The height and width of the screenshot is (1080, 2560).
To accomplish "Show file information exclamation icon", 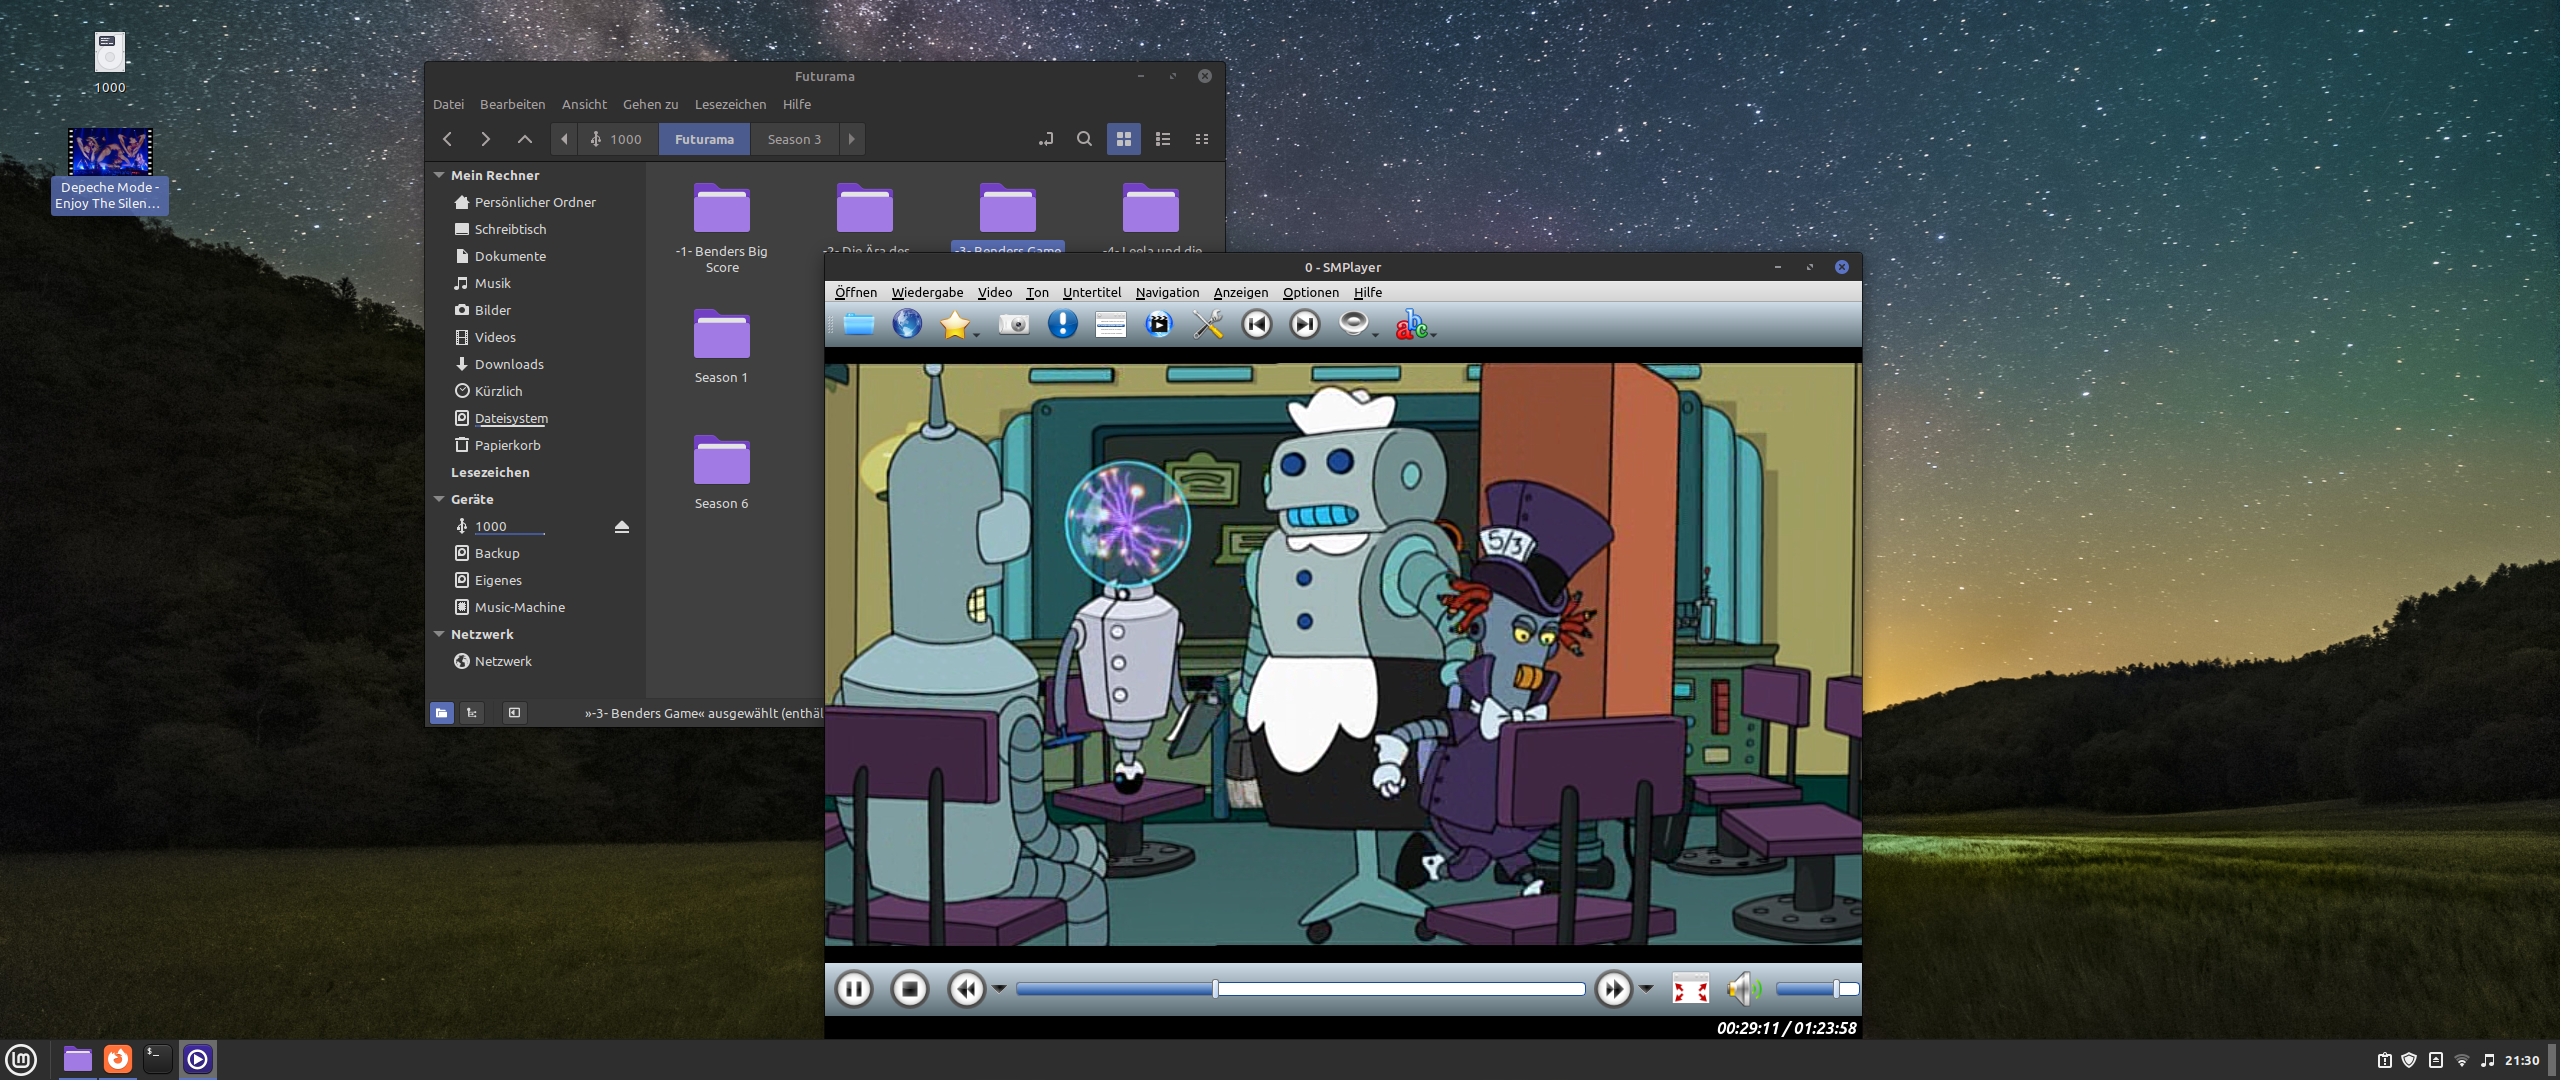I will point(1062,324).
